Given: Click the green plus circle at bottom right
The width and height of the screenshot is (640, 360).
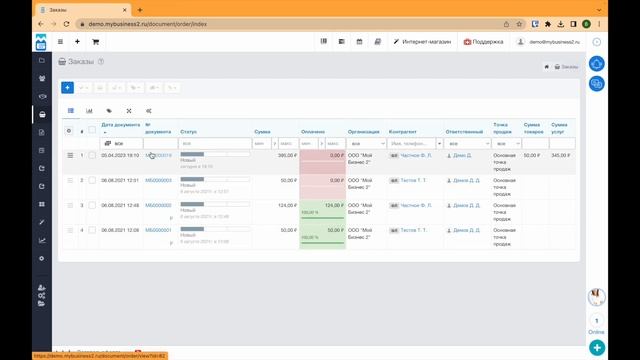Looking at the screenshot, I should [x=597, y=348].
